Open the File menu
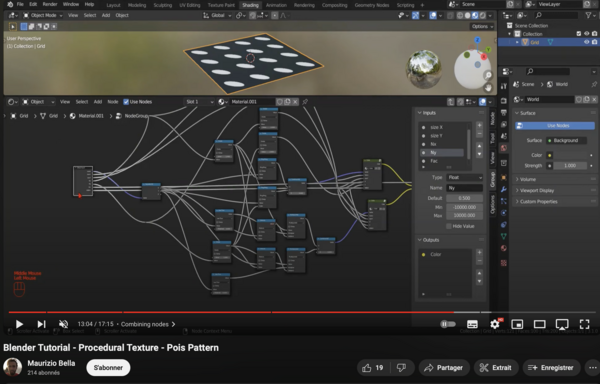The image size is (600, 384). [x=20, y=5]
